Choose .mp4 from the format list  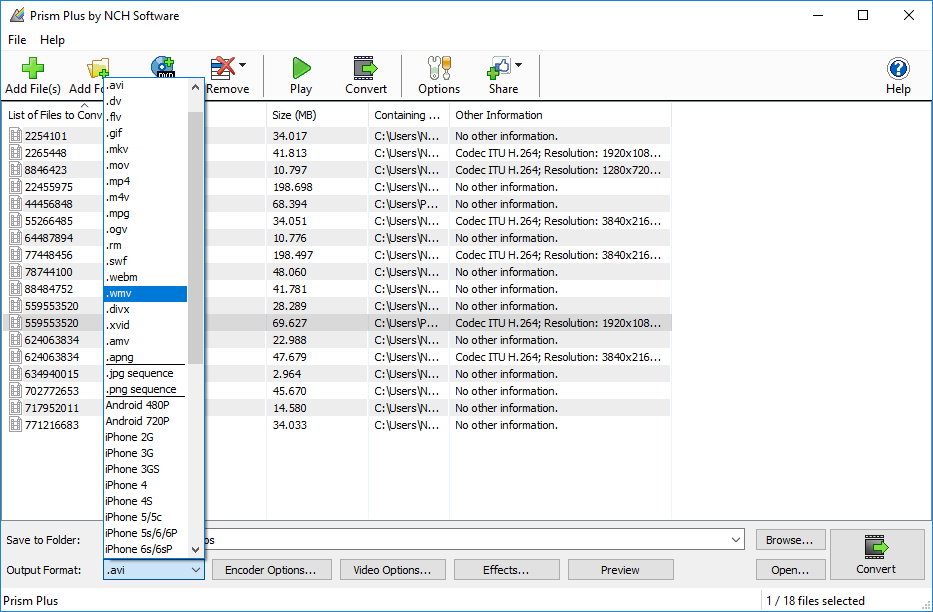(x=145, y=181)
